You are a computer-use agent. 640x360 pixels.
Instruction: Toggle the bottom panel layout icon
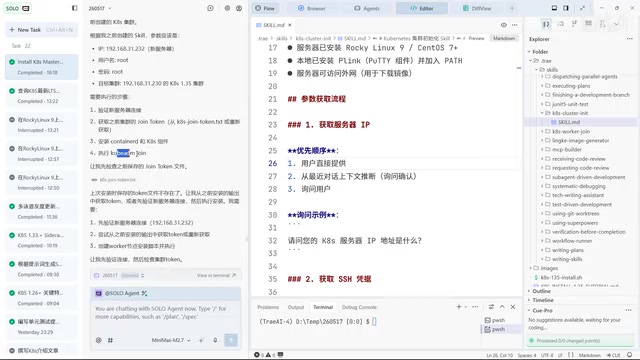(x=554, y=8)
